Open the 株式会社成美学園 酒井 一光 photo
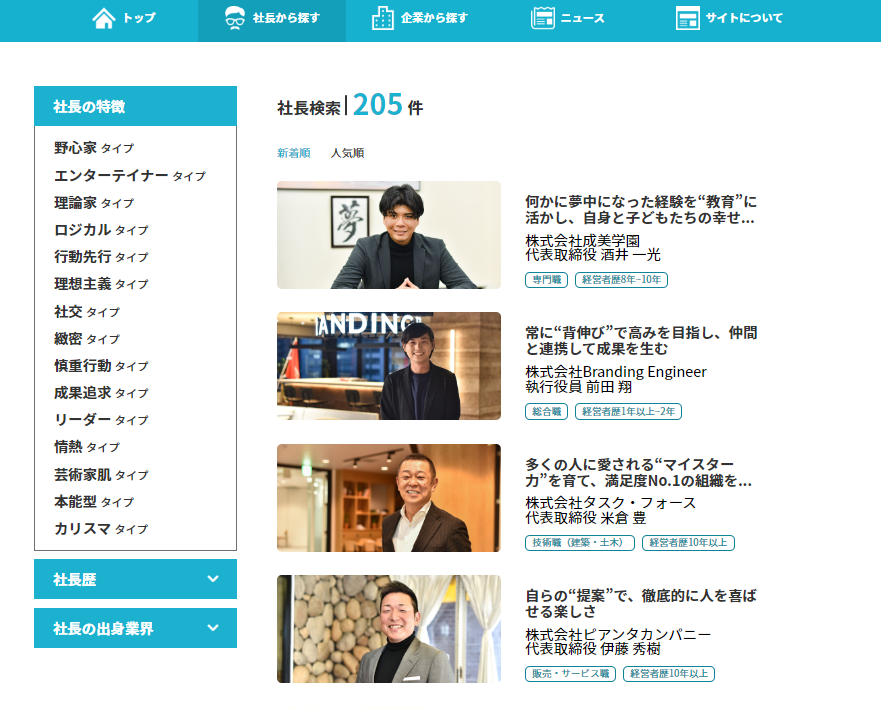Image resolution: width=881 pixels, height=710 pixels. tap(388, 235)
